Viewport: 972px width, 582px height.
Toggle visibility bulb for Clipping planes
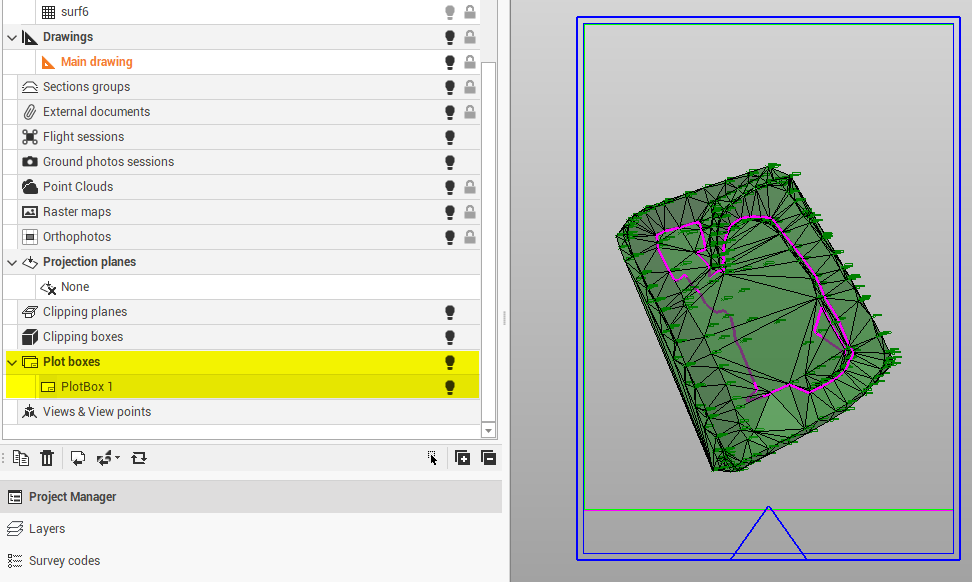[450, 312]
